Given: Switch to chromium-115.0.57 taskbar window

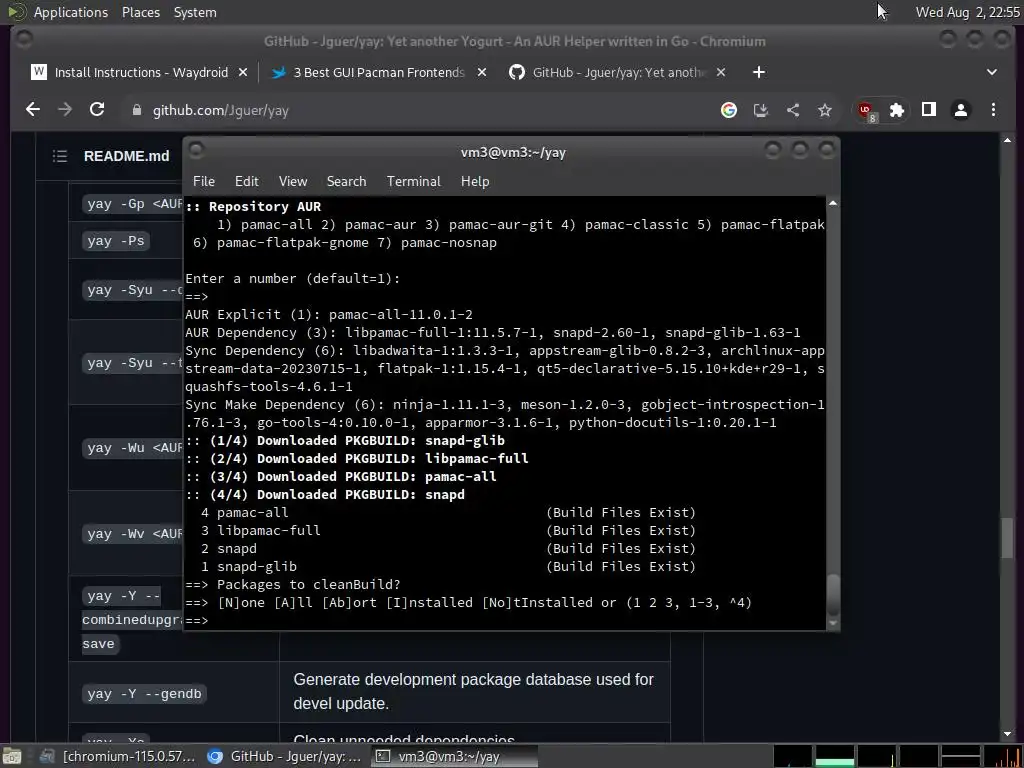Looking at the screenshot, I should [x=117, y=756].
